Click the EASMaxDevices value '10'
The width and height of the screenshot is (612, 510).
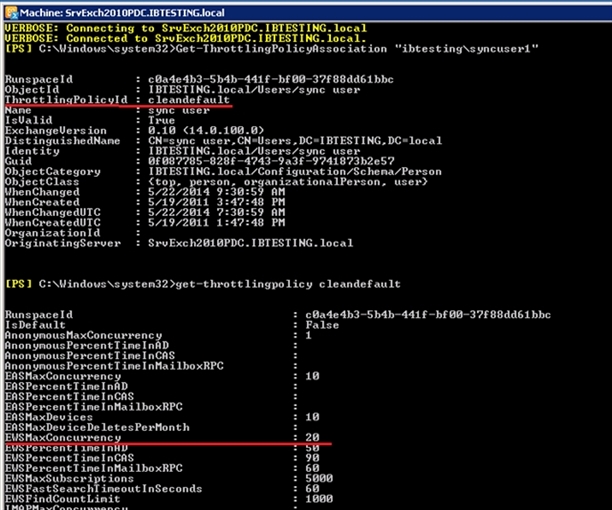(x=312, y=417)
